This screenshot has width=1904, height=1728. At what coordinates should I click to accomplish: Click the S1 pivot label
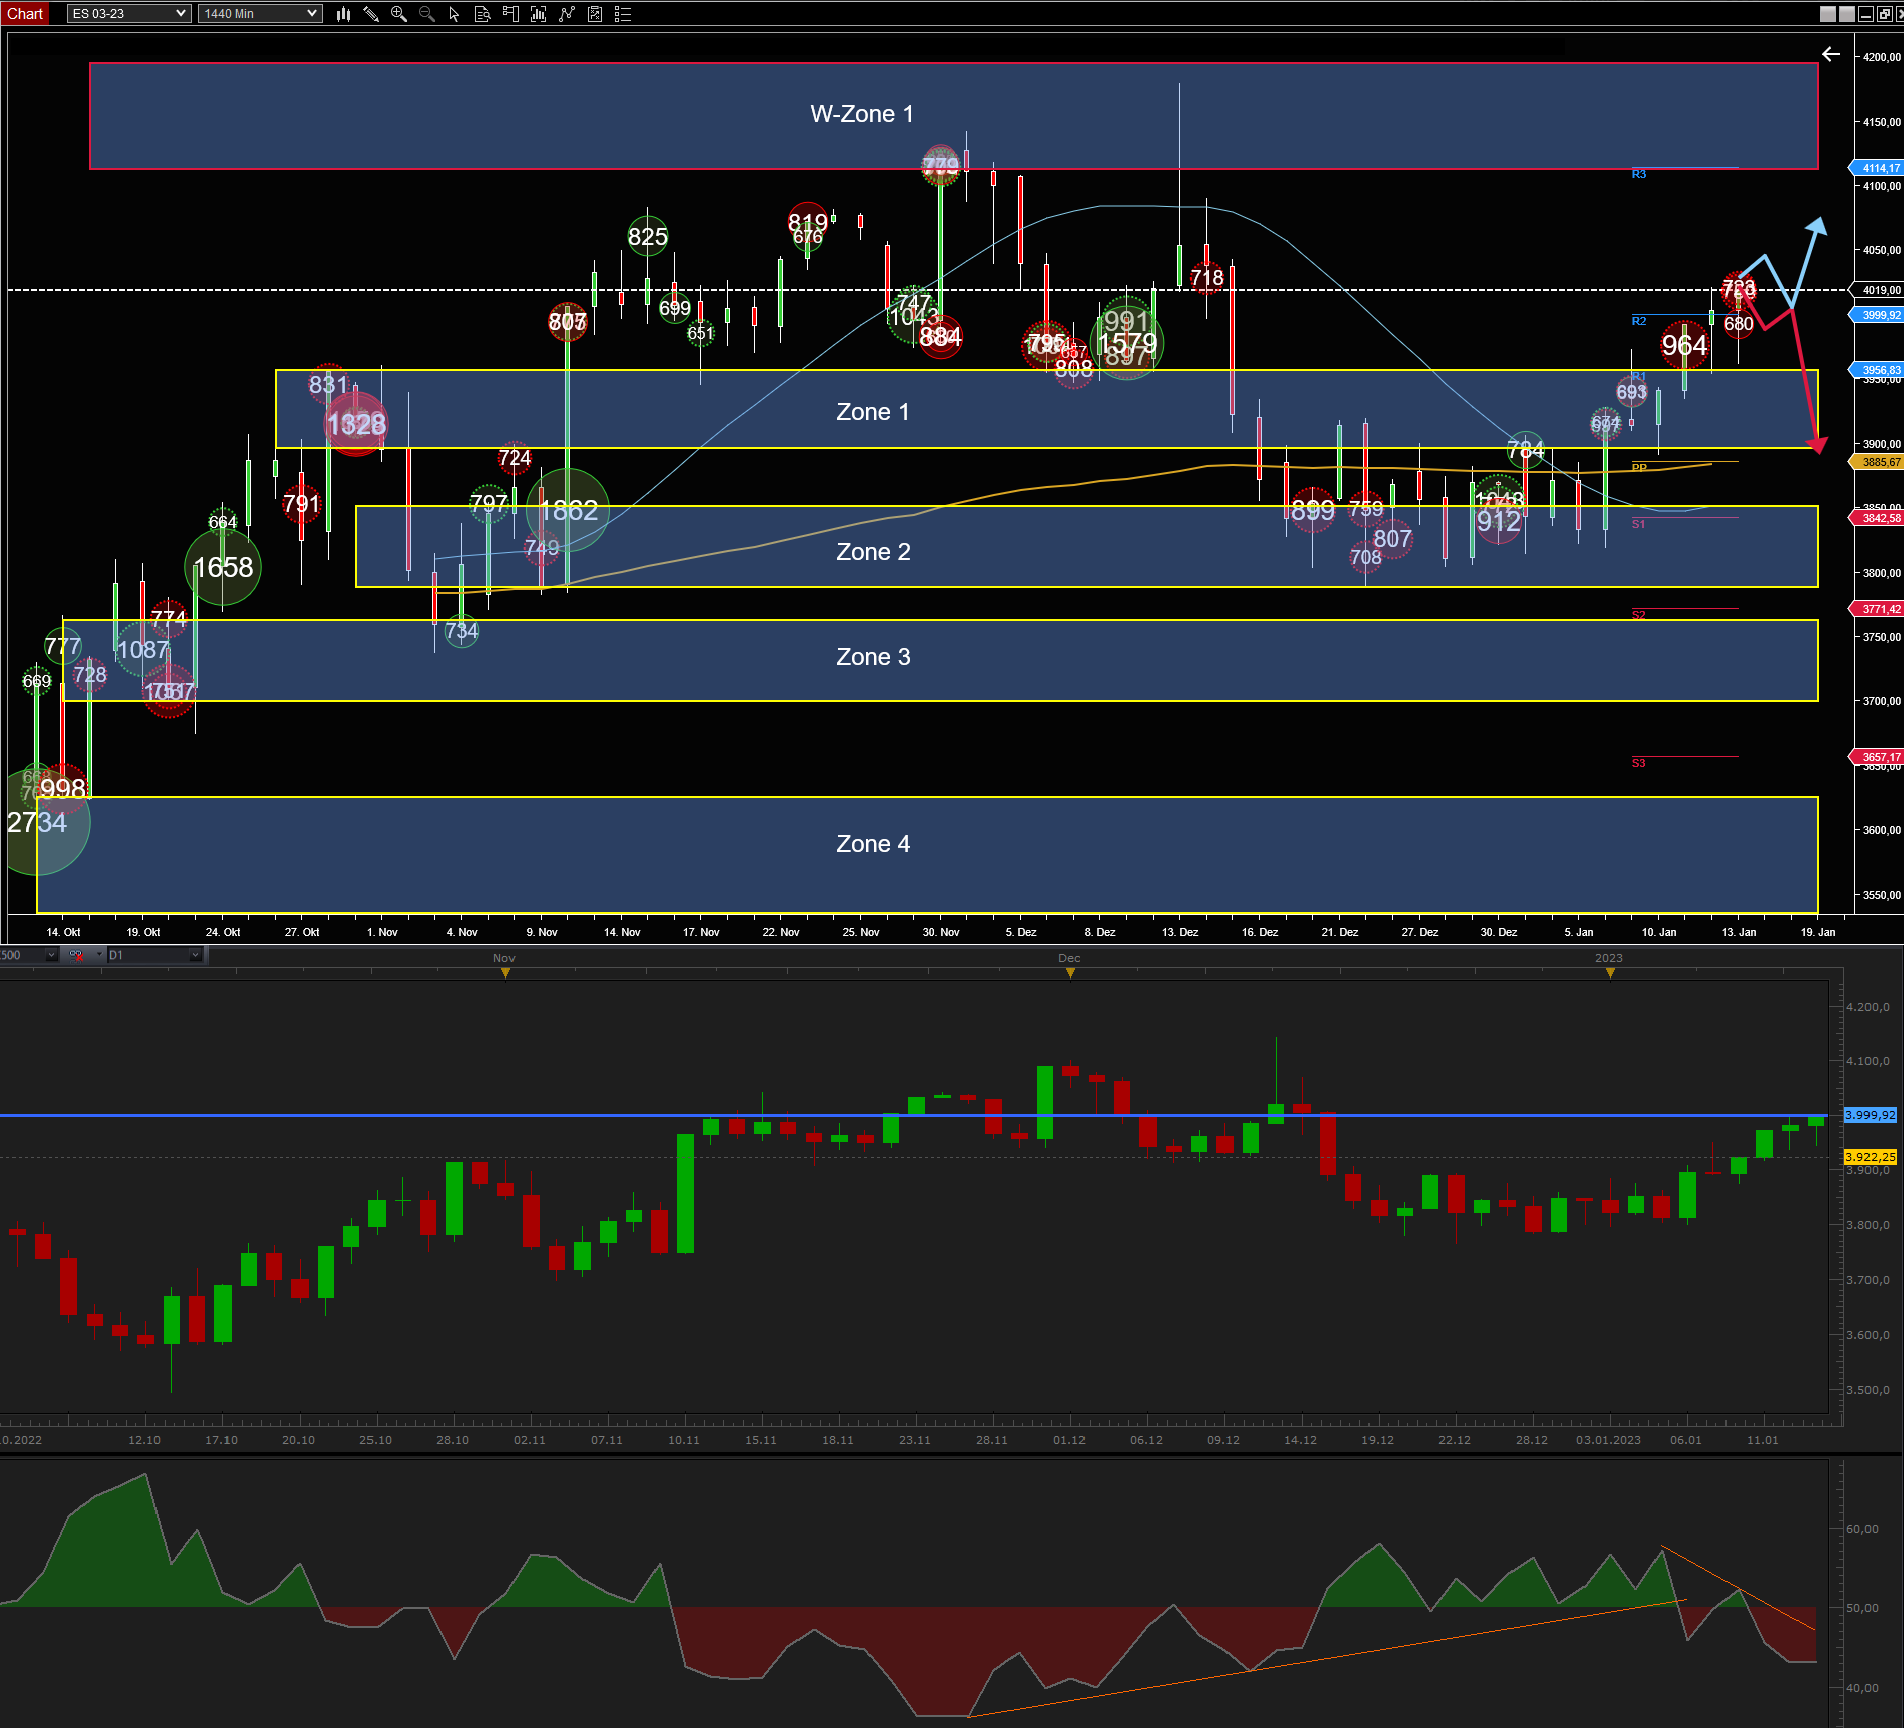[1639, 524]
